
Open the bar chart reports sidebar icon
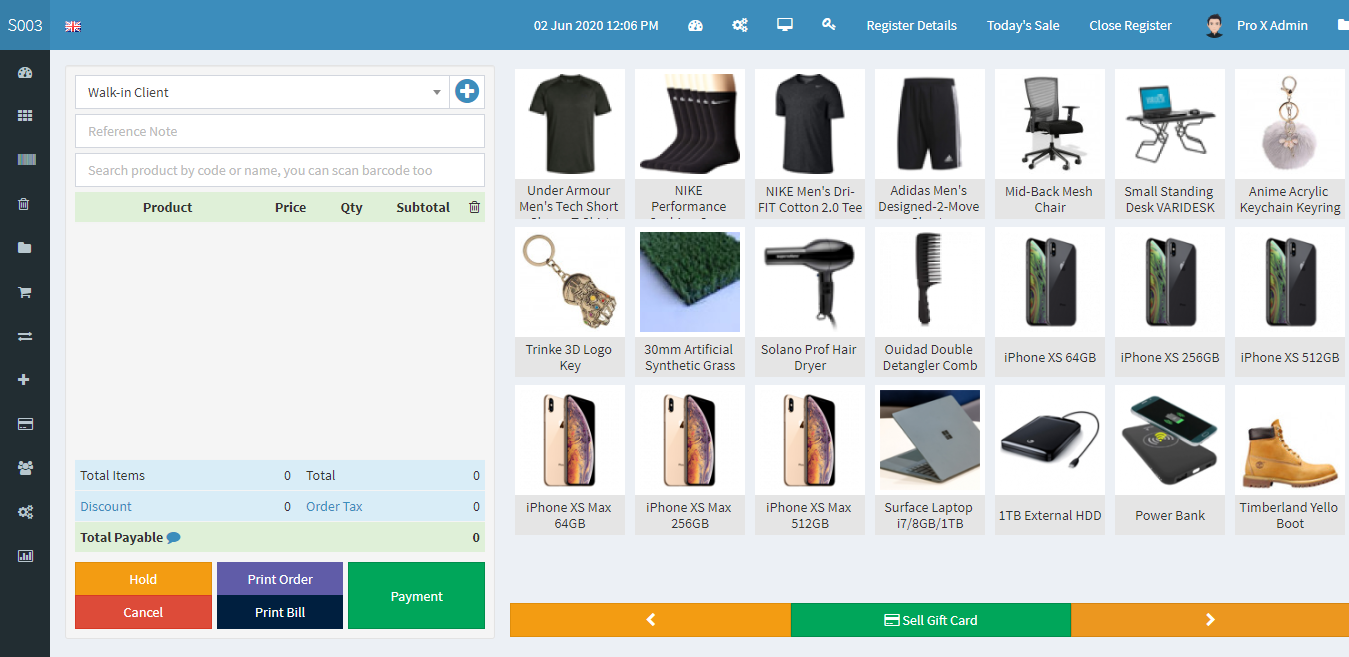coord(25,556)
